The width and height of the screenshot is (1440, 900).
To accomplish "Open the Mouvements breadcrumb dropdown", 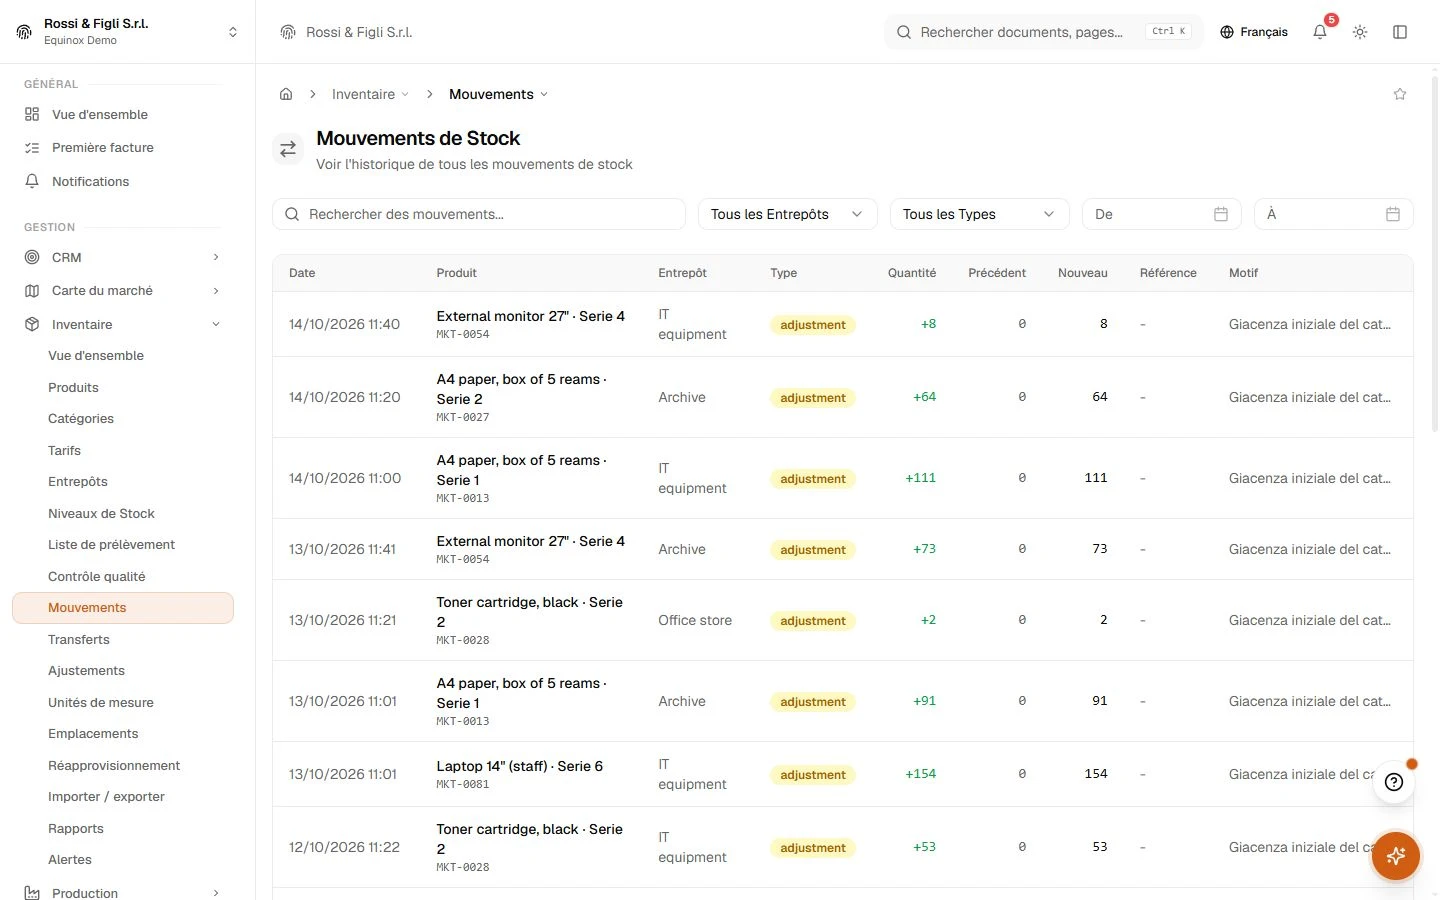I will point(499,94).
